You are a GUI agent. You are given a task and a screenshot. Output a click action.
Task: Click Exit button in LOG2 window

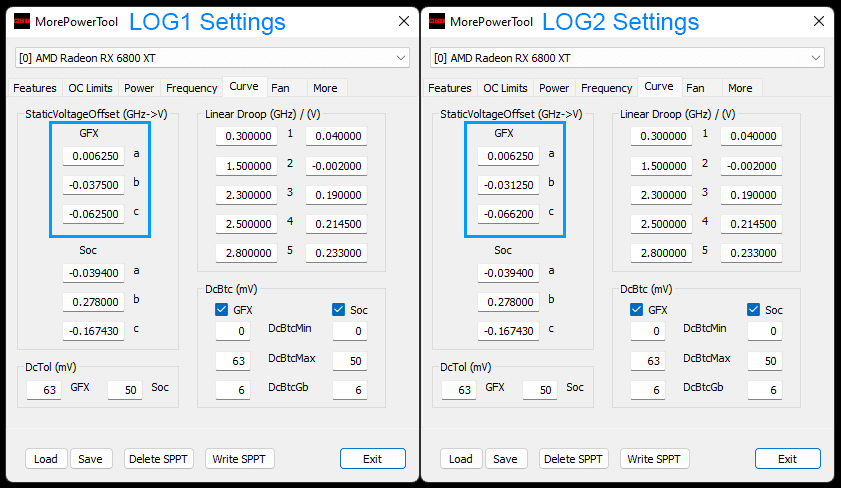click(788, 459)
